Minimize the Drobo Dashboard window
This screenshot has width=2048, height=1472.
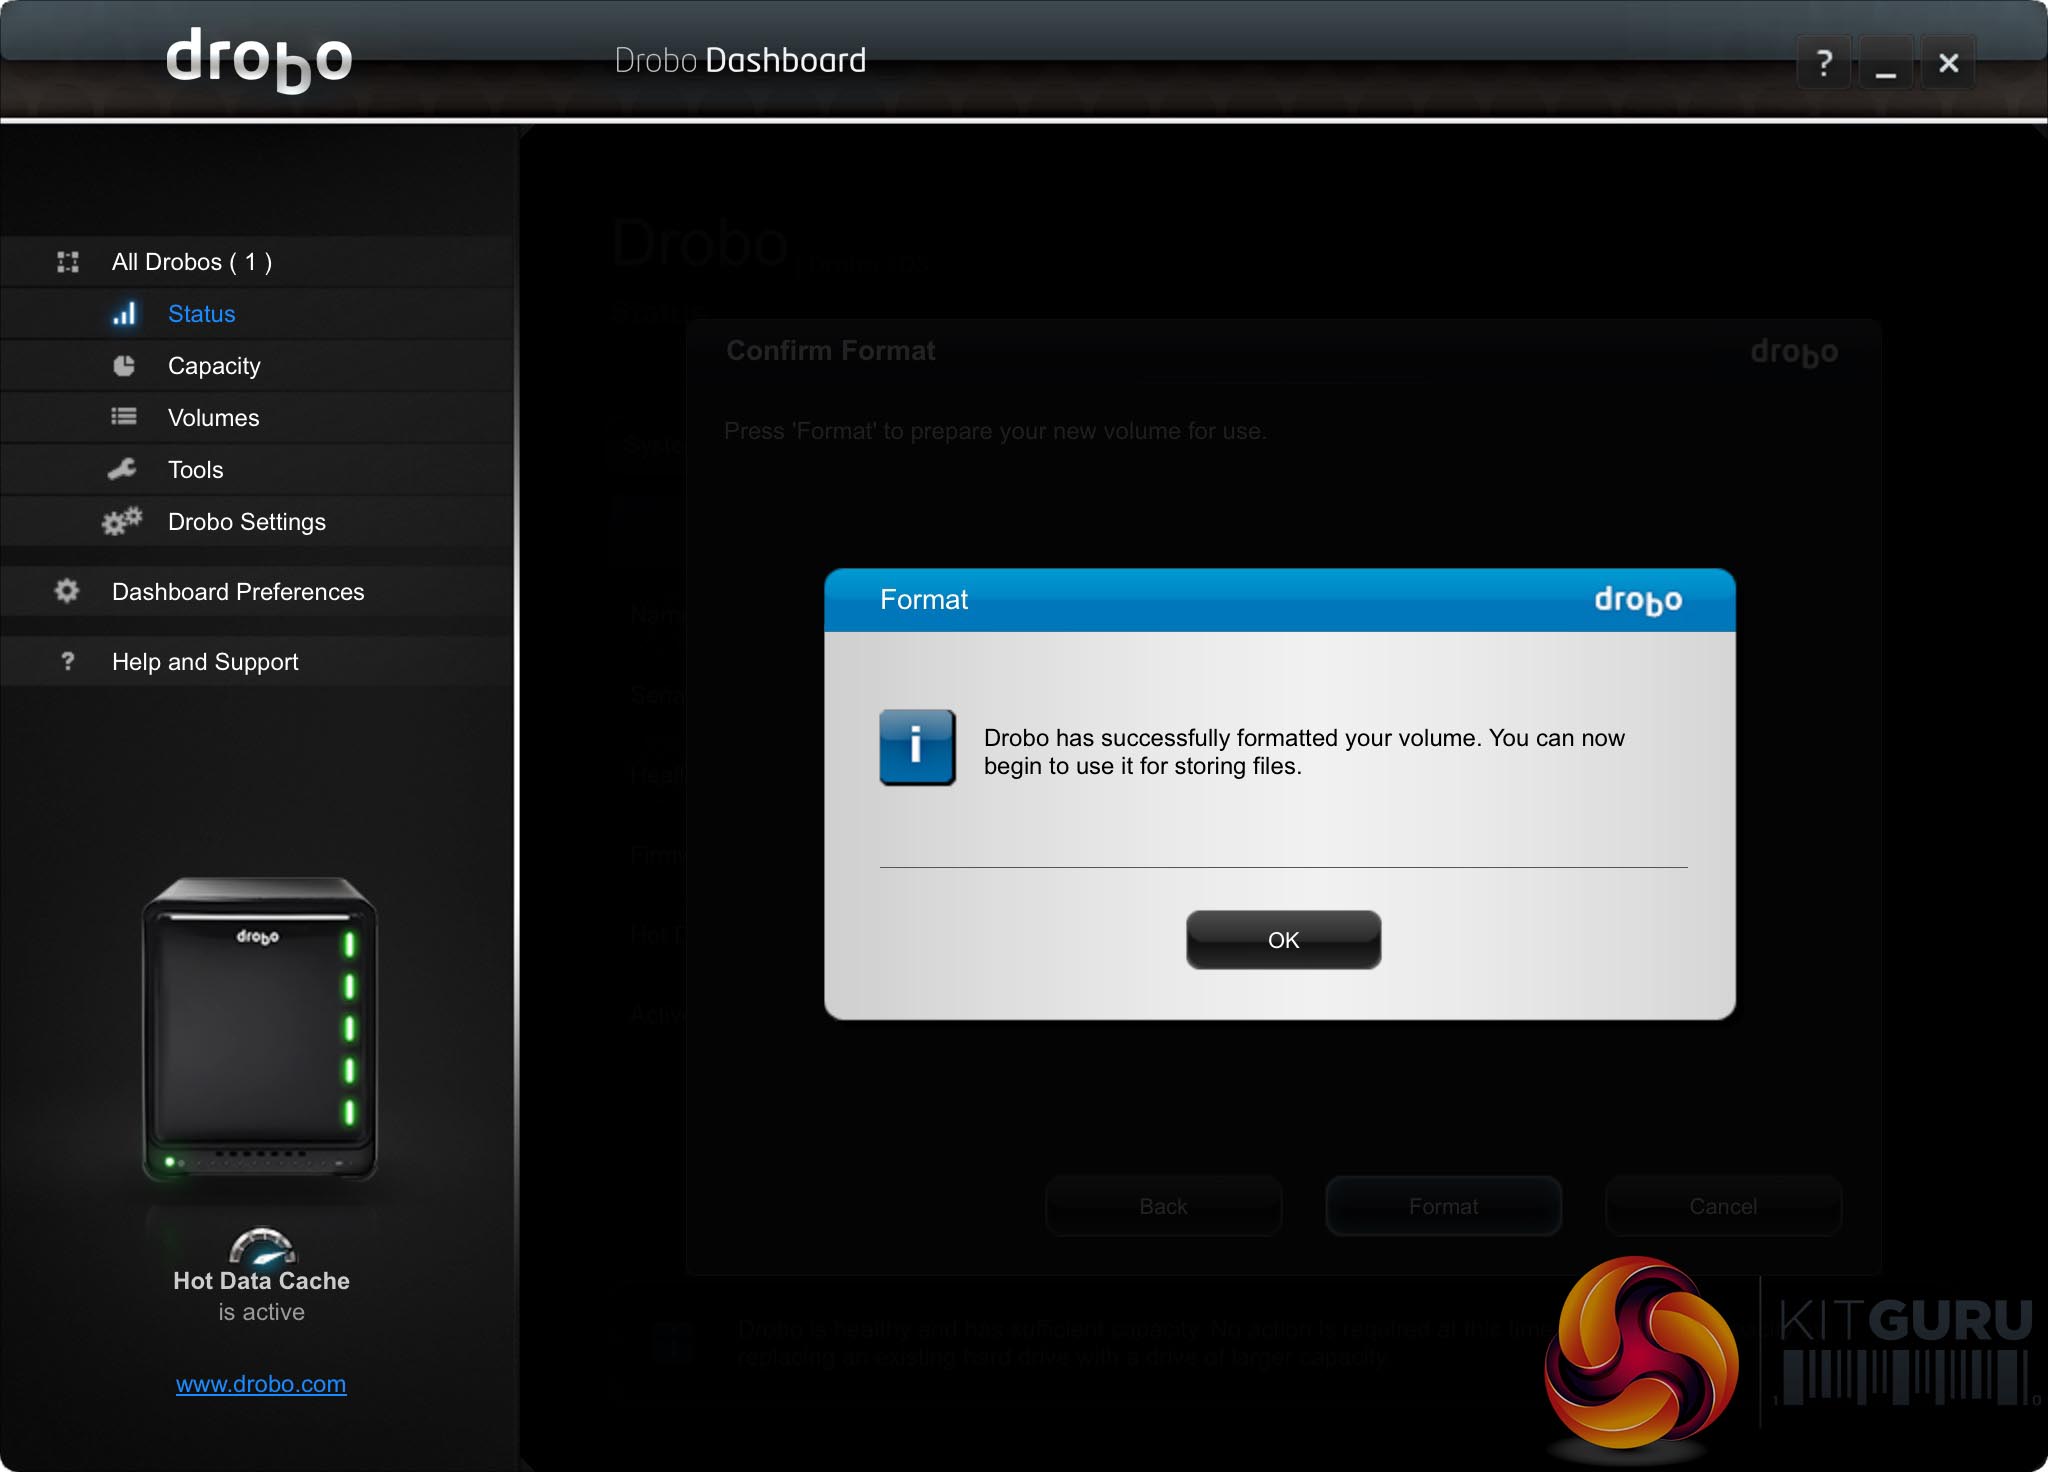1885,63
